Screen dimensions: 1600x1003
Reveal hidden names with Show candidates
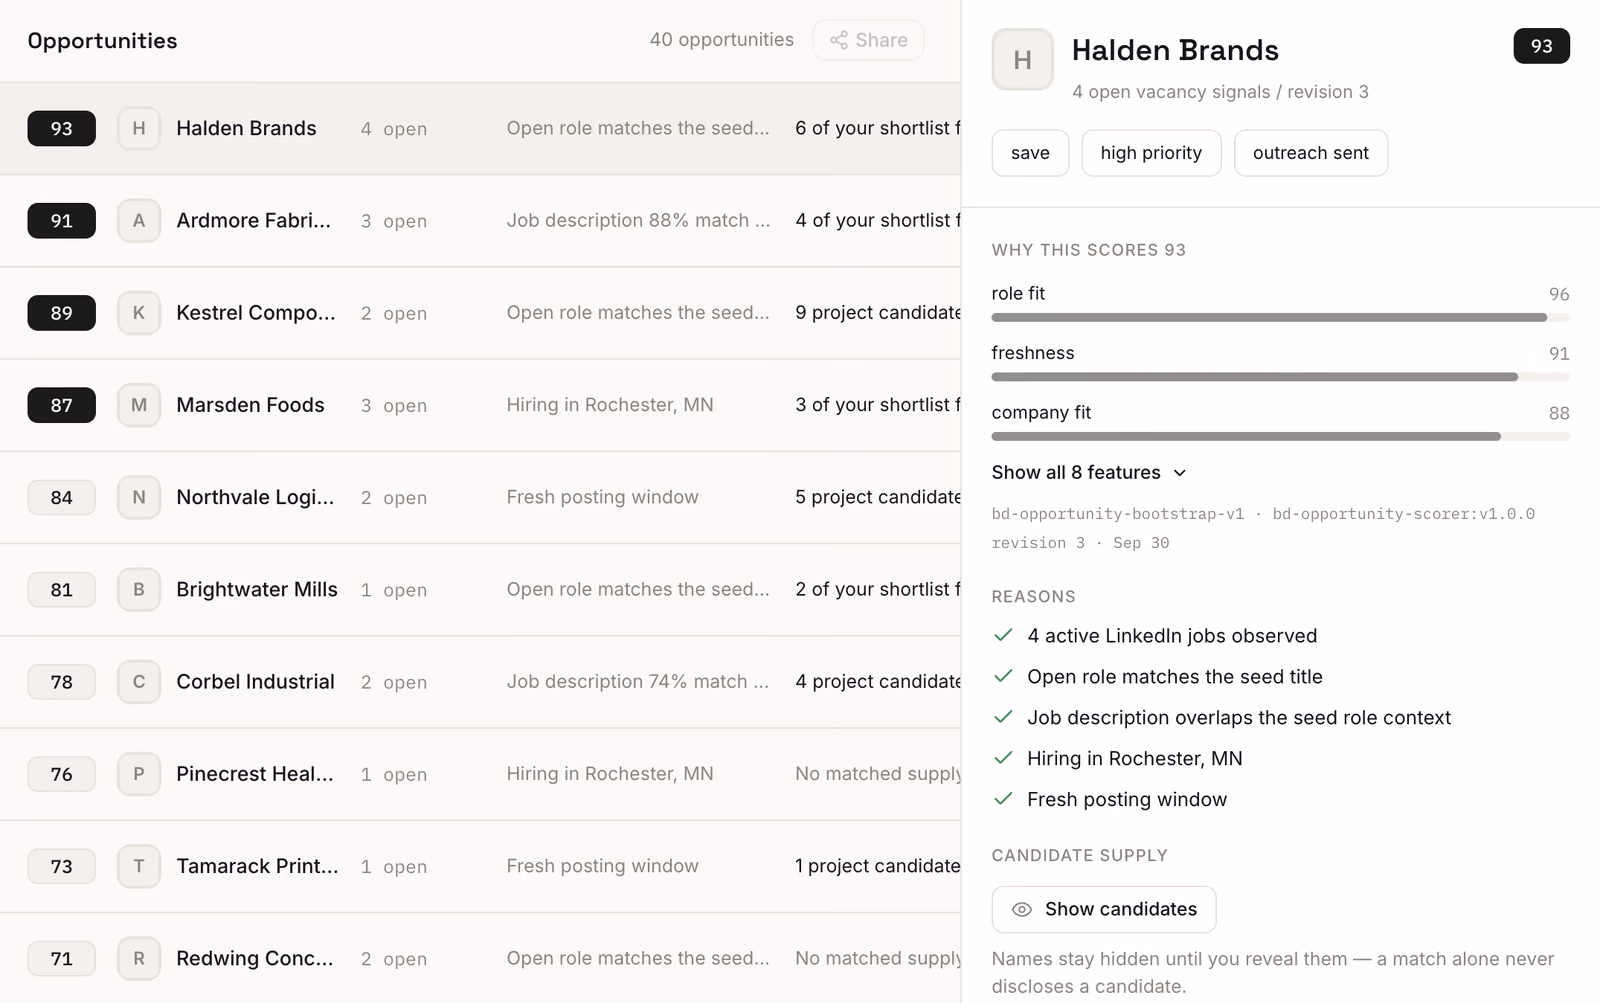click(1104, 910)
